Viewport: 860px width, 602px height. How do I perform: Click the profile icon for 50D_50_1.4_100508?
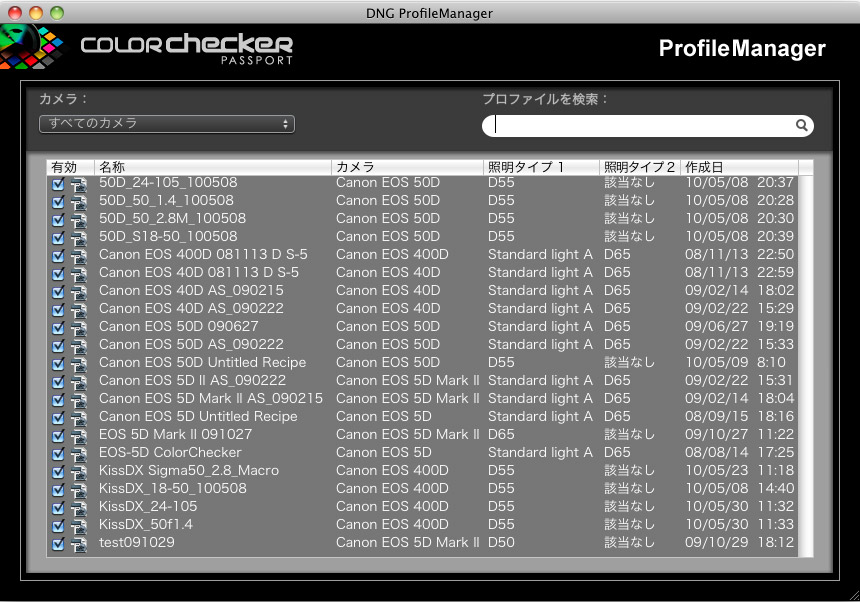79,202
